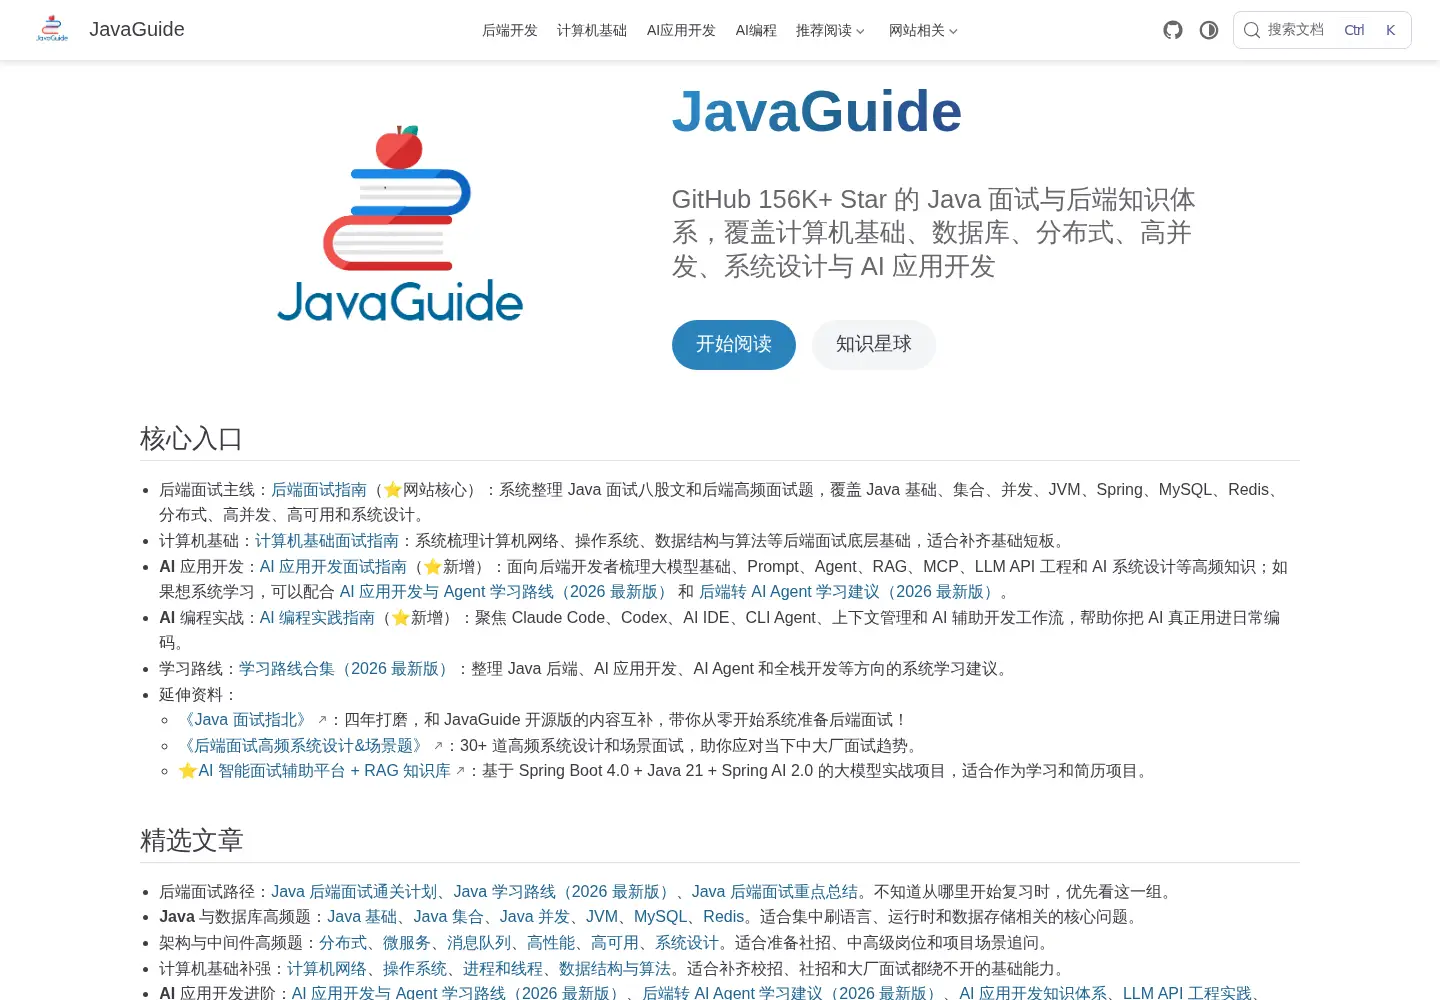Open 后端转 AI Agent 学习建议 link under 核心入口
The height and width of the screenshot is (1000, 1440).
coord(849,592)
